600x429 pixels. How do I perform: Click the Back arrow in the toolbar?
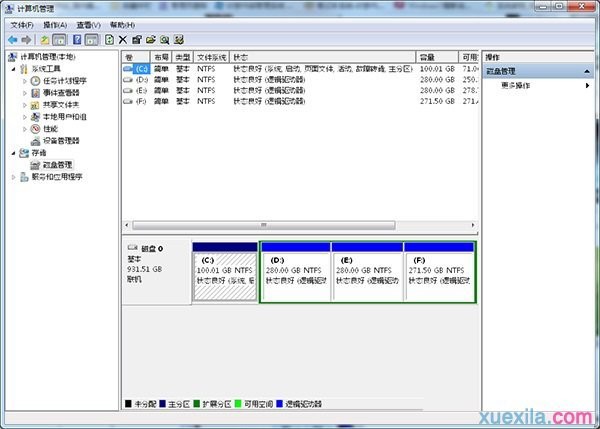coord(13,39)
